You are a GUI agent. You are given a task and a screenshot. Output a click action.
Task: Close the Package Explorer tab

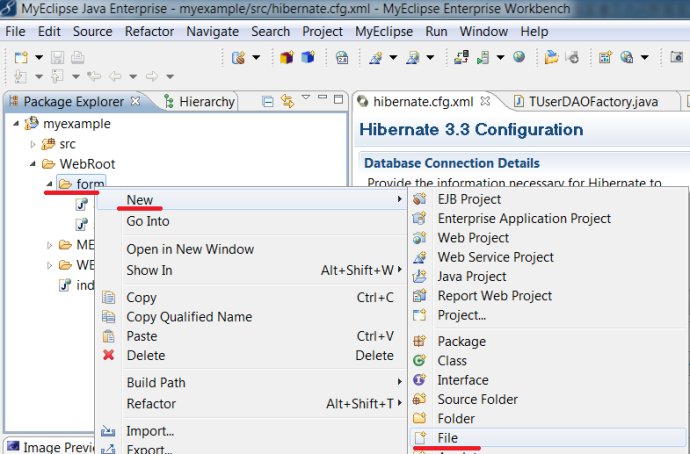(136, 101)
